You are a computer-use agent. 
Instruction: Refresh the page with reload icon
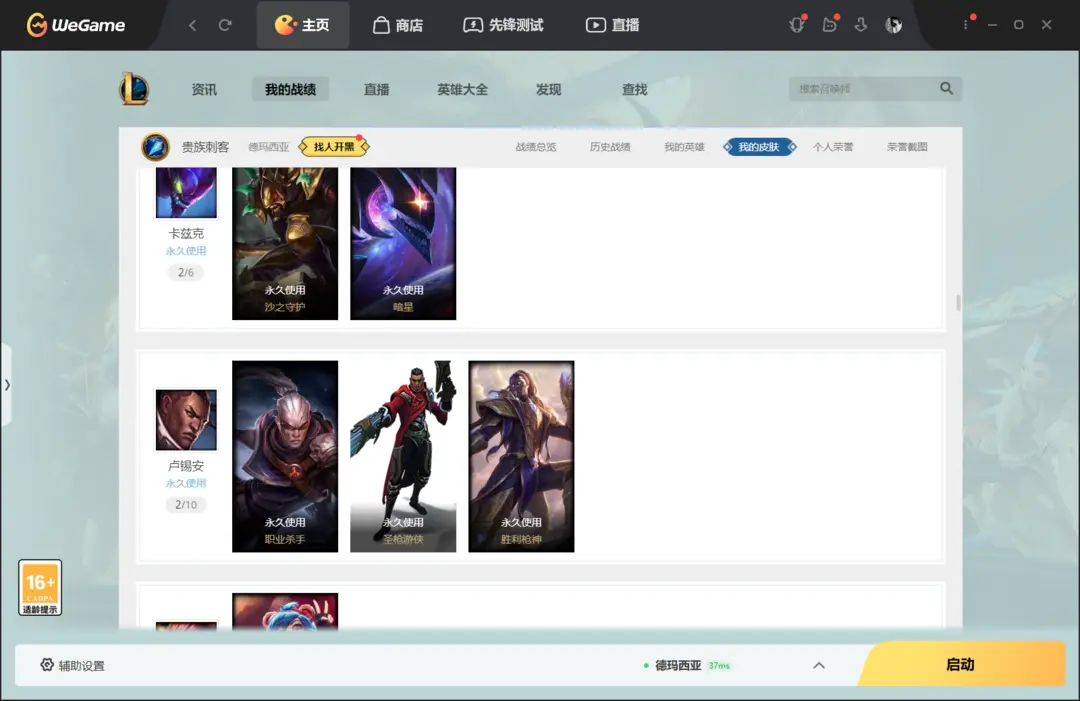coord(225,25)
